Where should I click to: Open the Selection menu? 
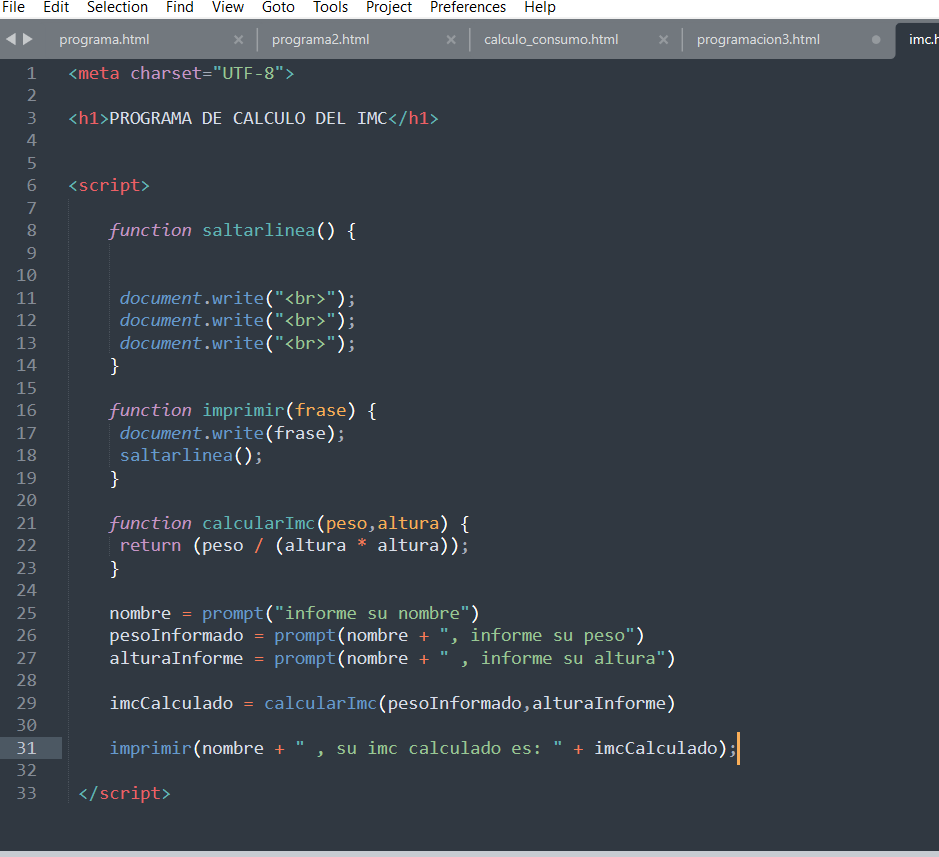(x=117, y=7)
